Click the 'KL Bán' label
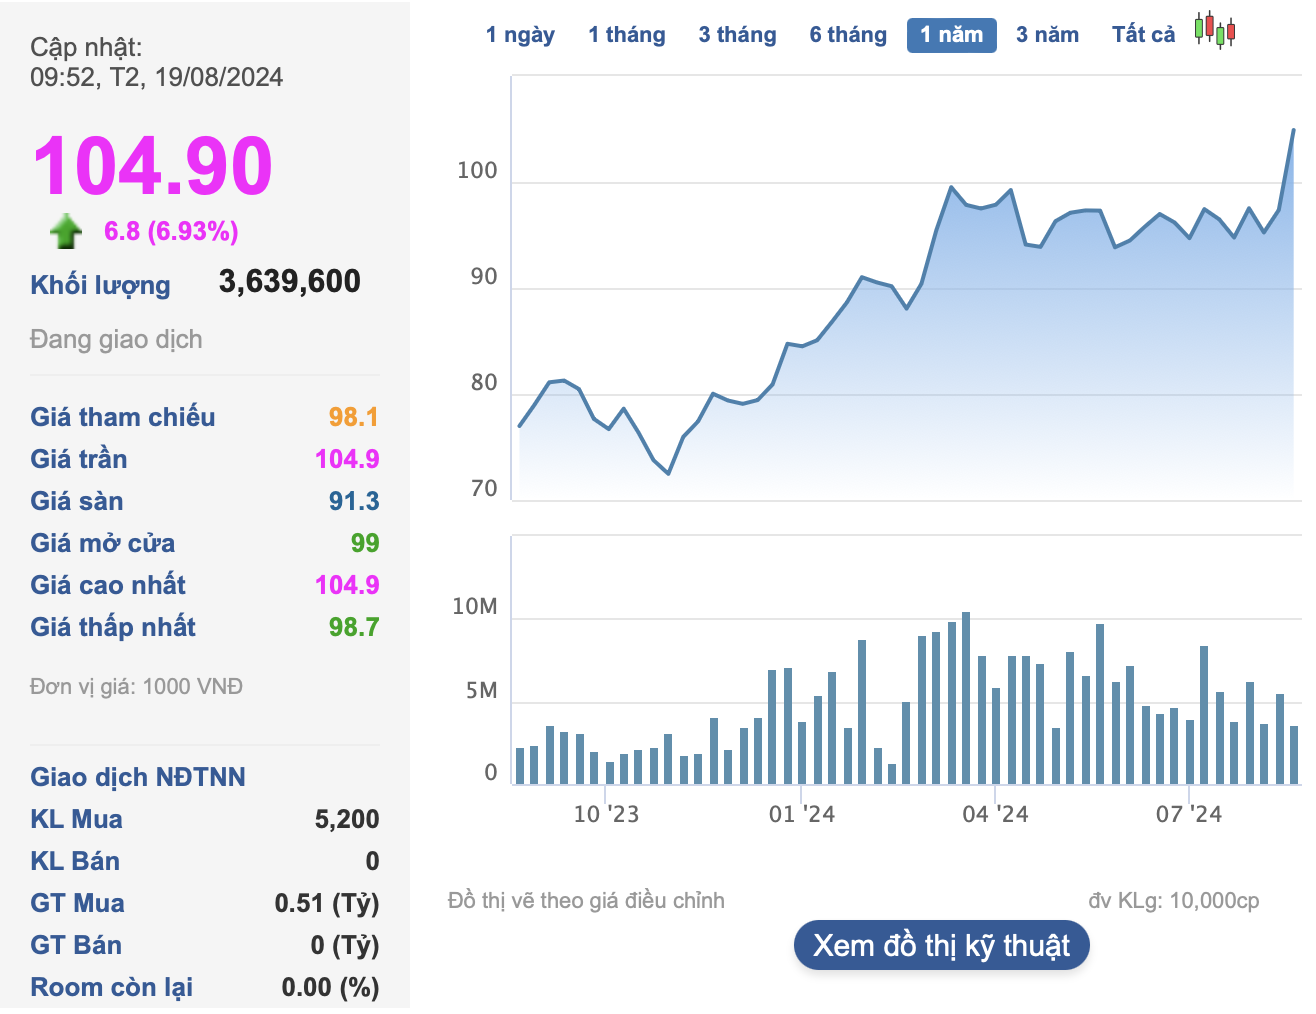 [x=75, y=861]
